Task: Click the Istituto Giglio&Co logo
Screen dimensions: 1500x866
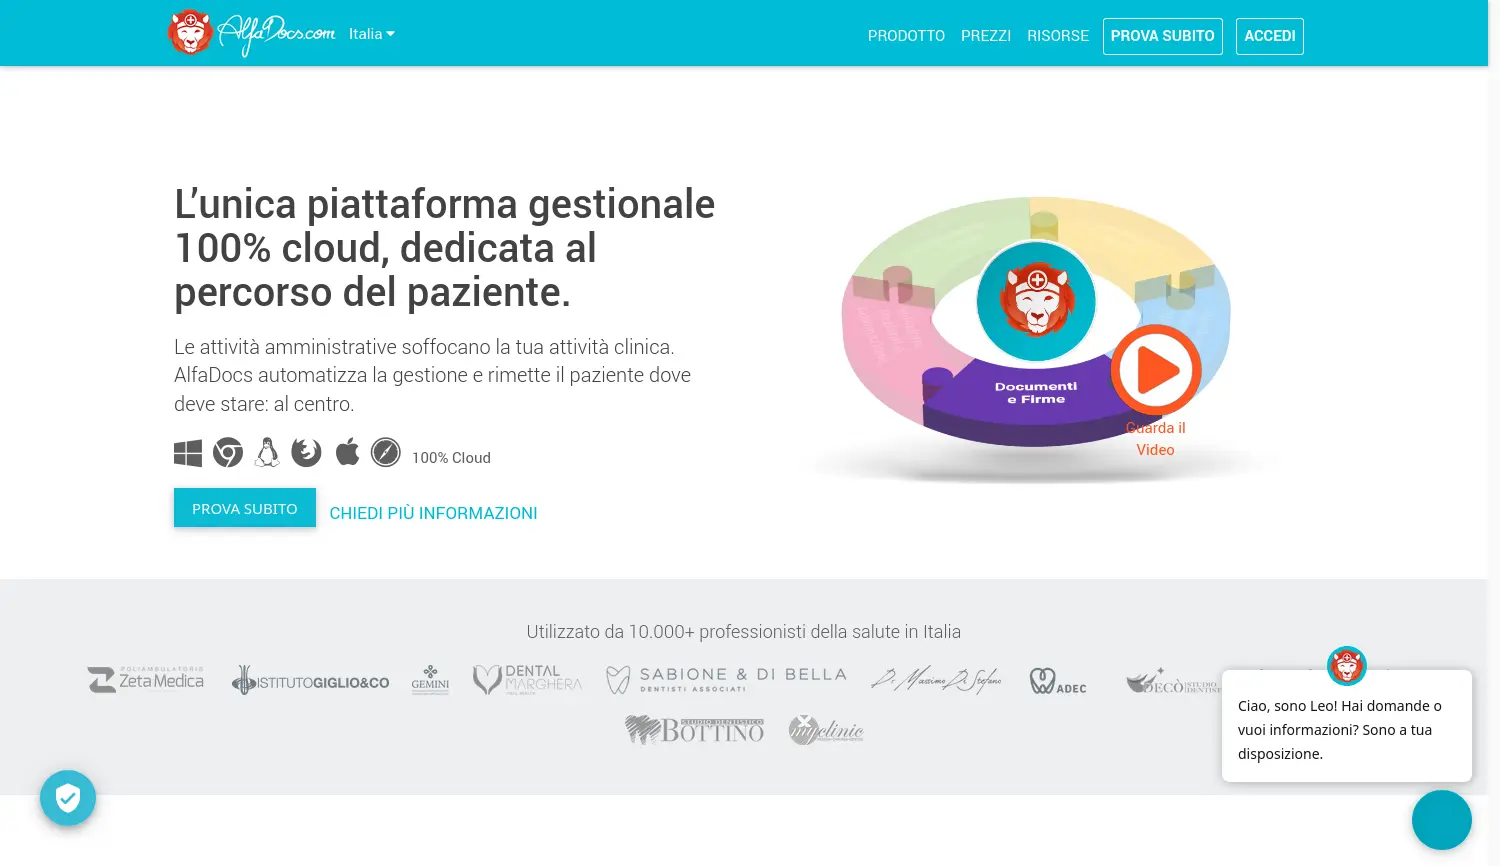Action: 310,680
